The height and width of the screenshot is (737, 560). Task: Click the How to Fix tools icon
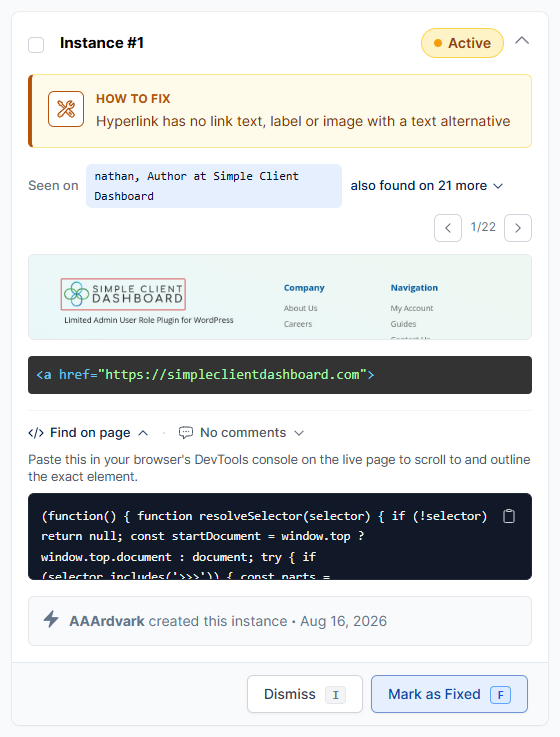click(66, 109)
